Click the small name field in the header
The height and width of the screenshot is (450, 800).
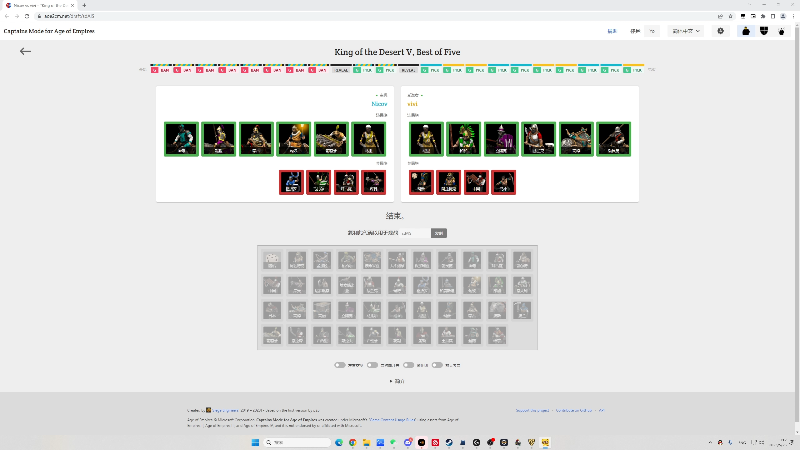coord(652,31)
